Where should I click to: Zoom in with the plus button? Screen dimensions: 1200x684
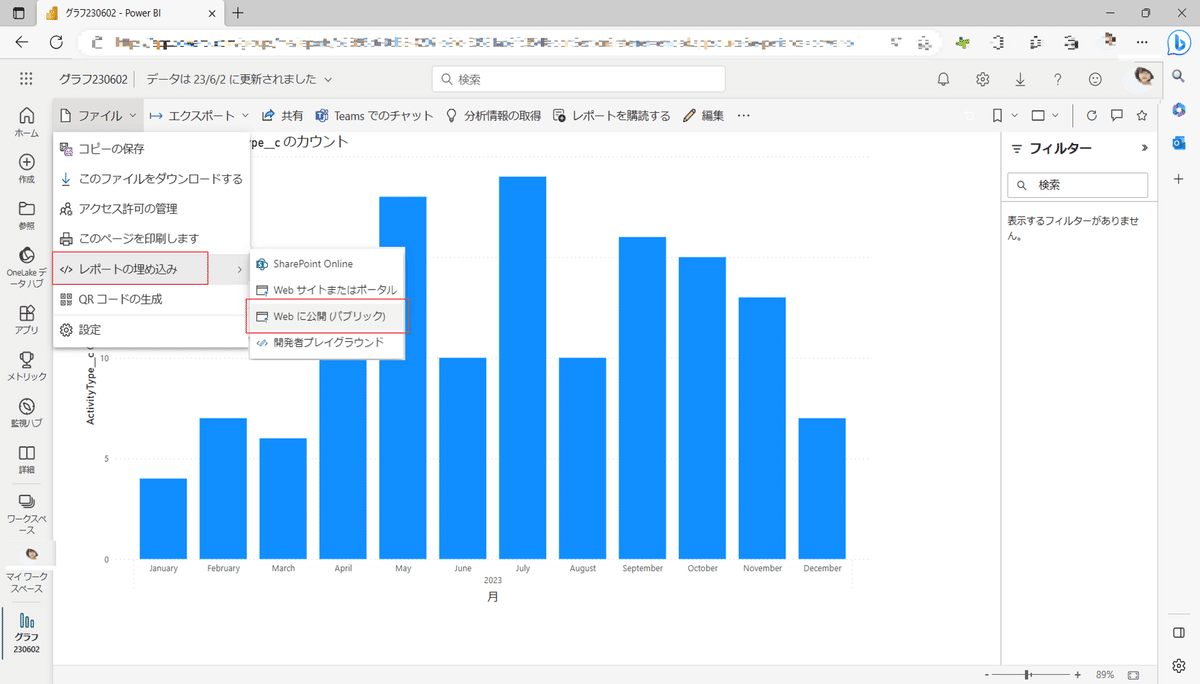(x=1077, y=675)
